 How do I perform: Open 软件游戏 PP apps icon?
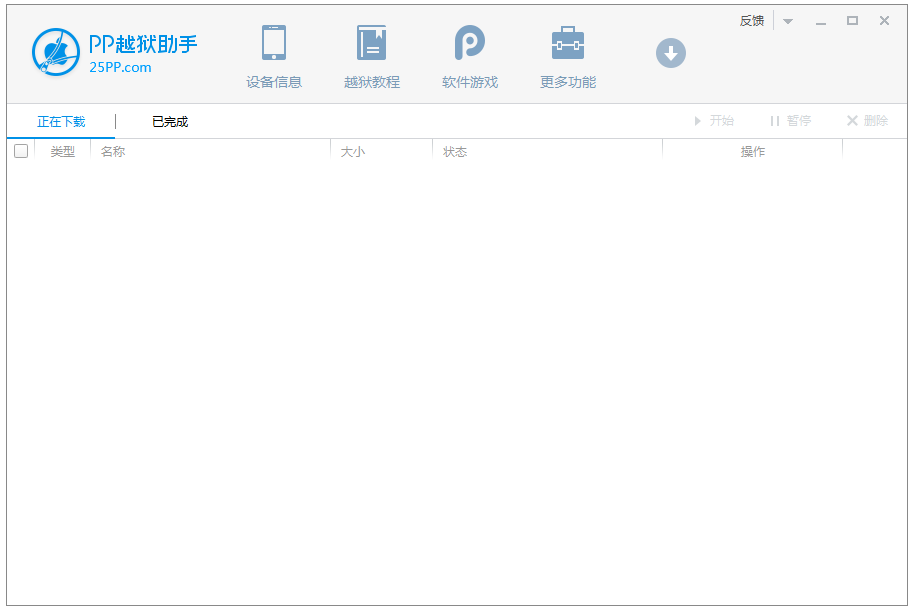click(x=470, y=43)
